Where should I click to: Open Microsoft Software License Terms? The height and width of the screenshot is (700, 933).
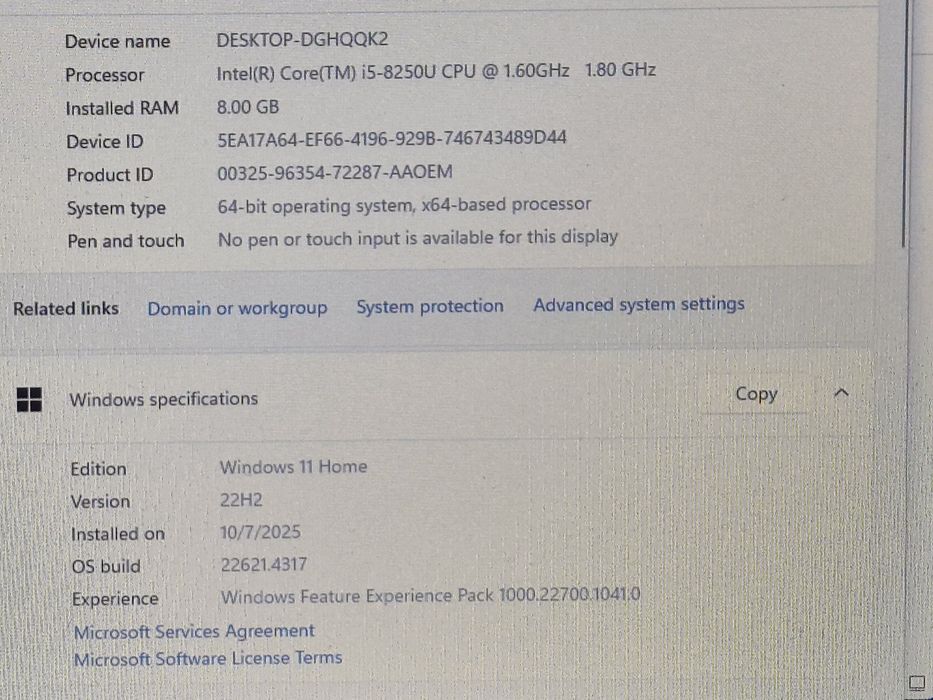click(208, 659)
